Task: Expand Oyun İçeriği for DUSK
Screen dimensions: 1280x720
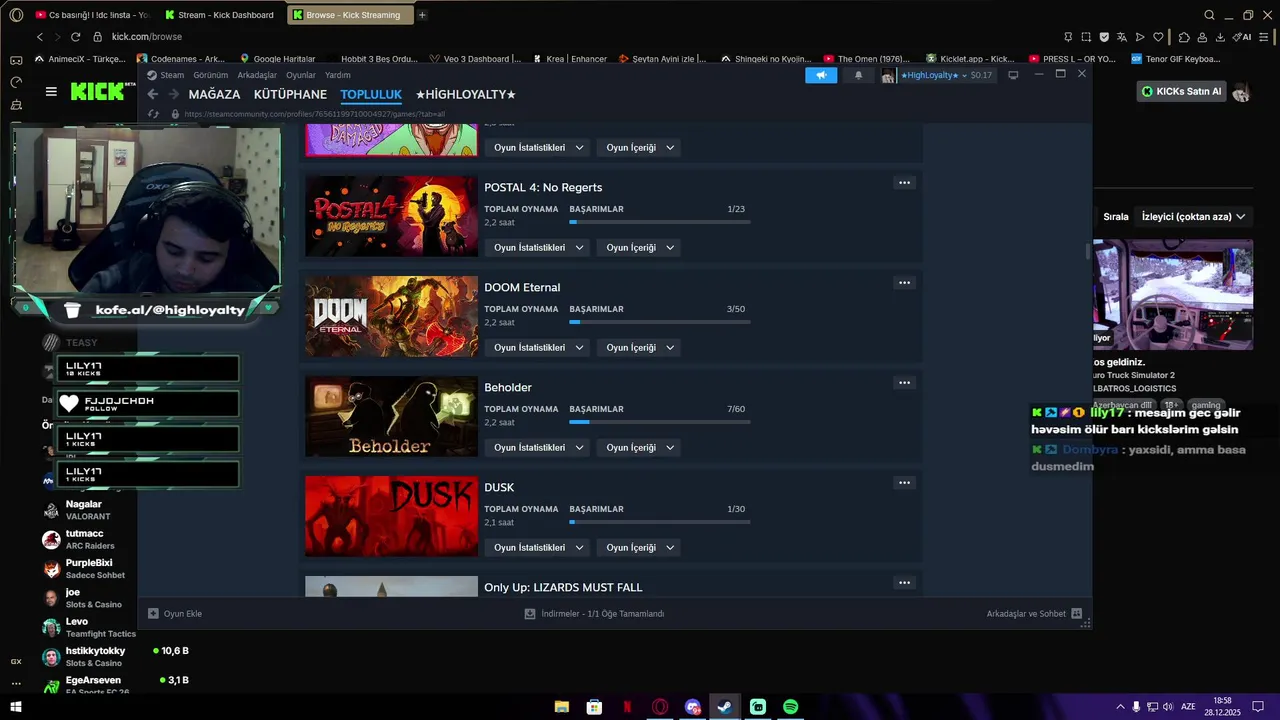Action: point(640,547)
